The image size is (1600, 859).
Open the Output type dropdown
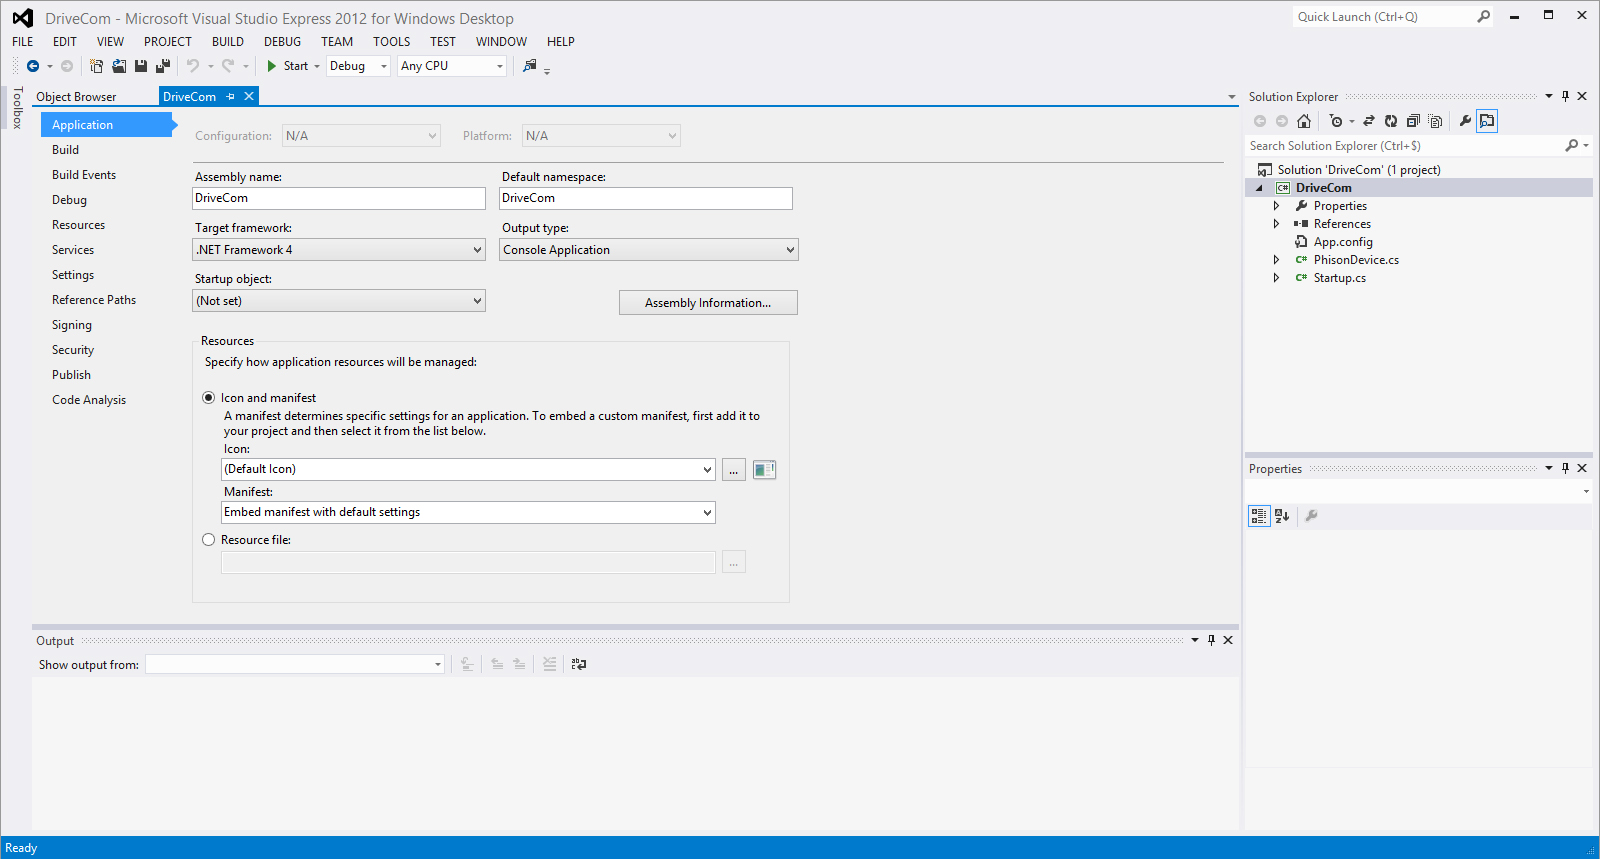[649, 250]
